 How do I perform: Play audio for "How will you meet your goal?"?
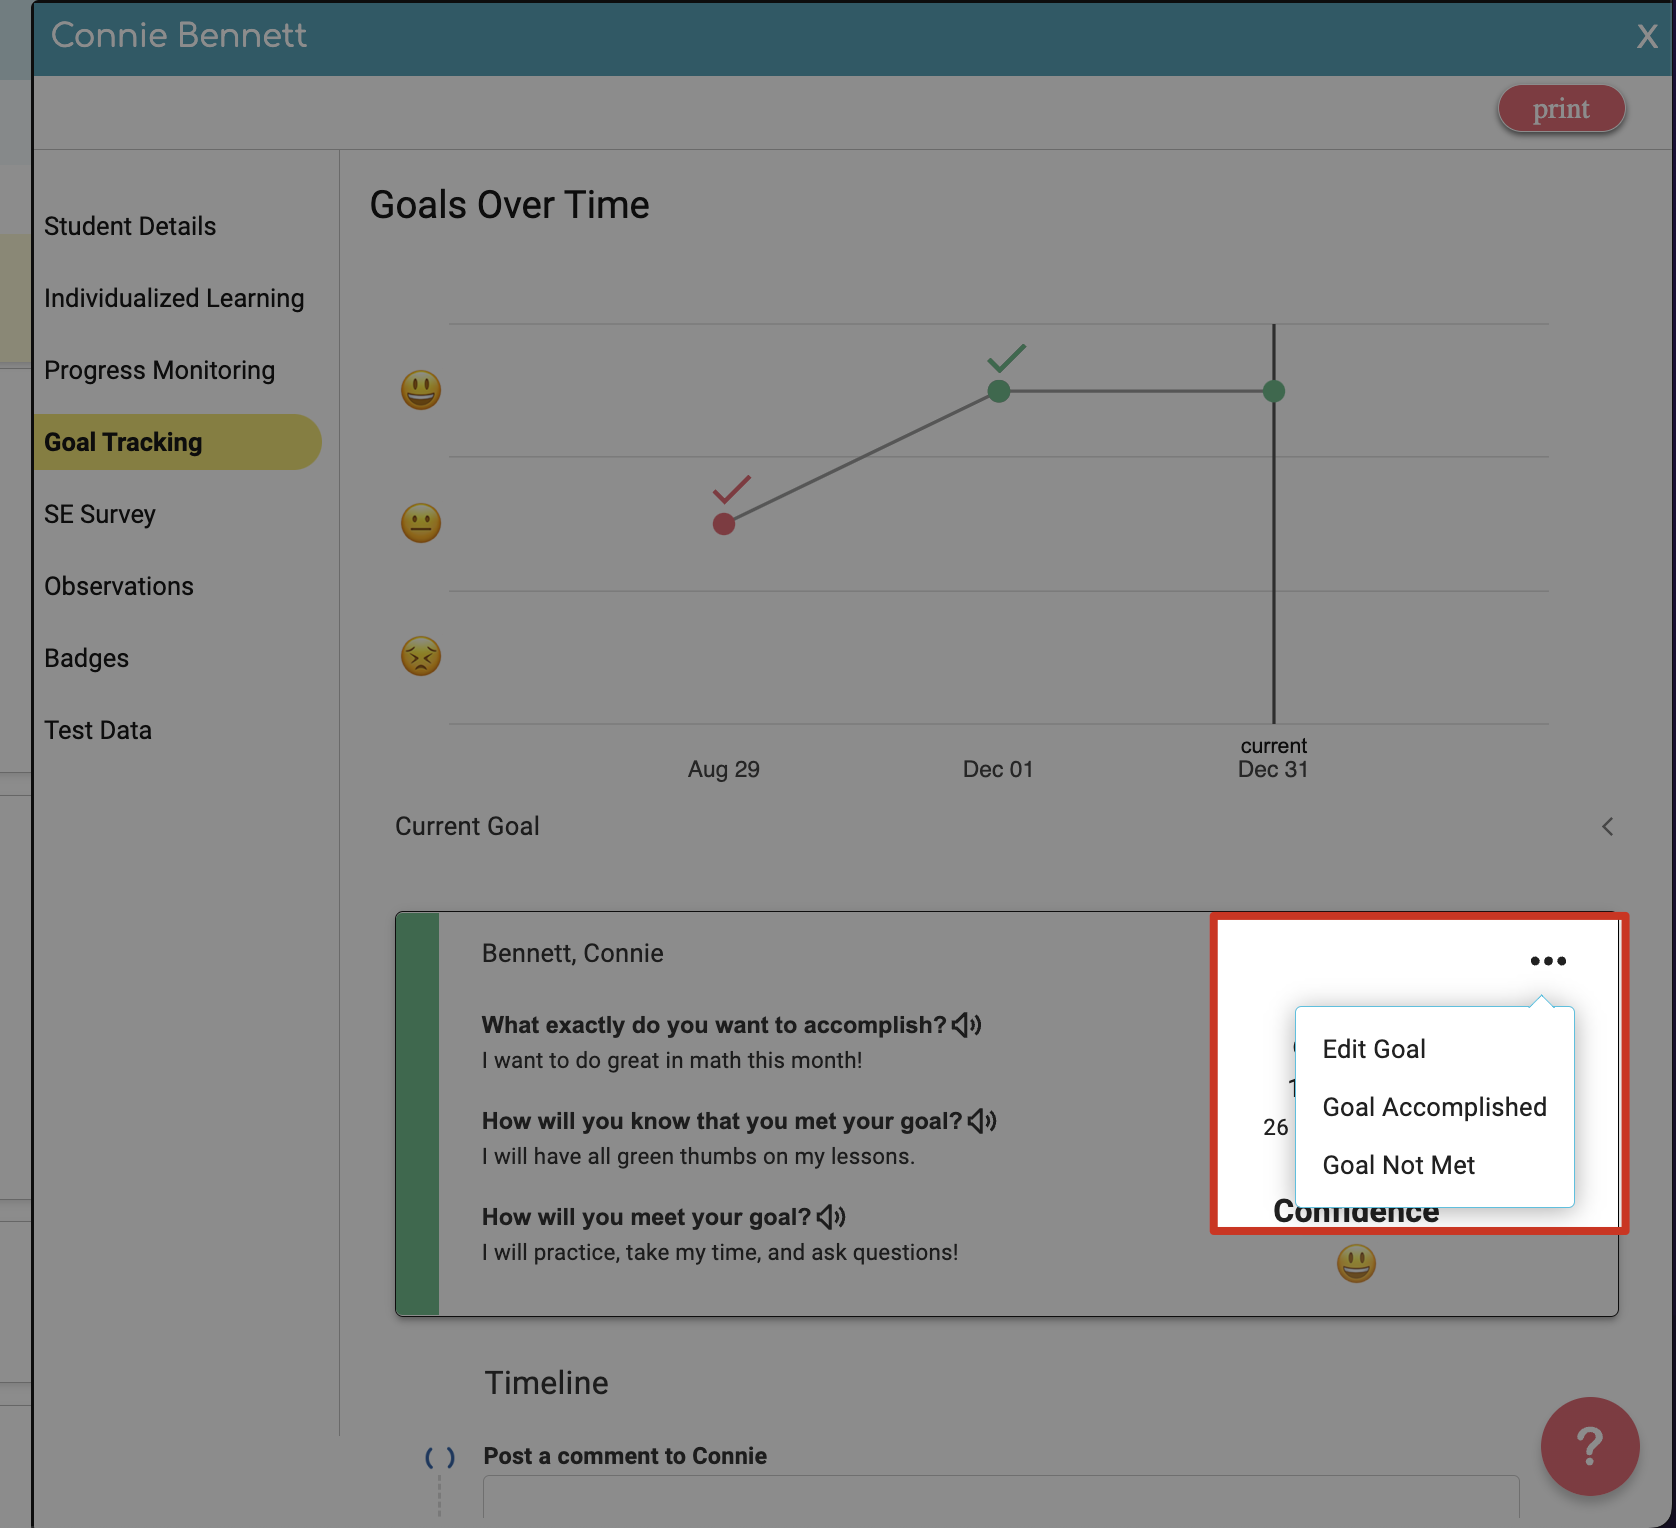[x=832, y=1216]
